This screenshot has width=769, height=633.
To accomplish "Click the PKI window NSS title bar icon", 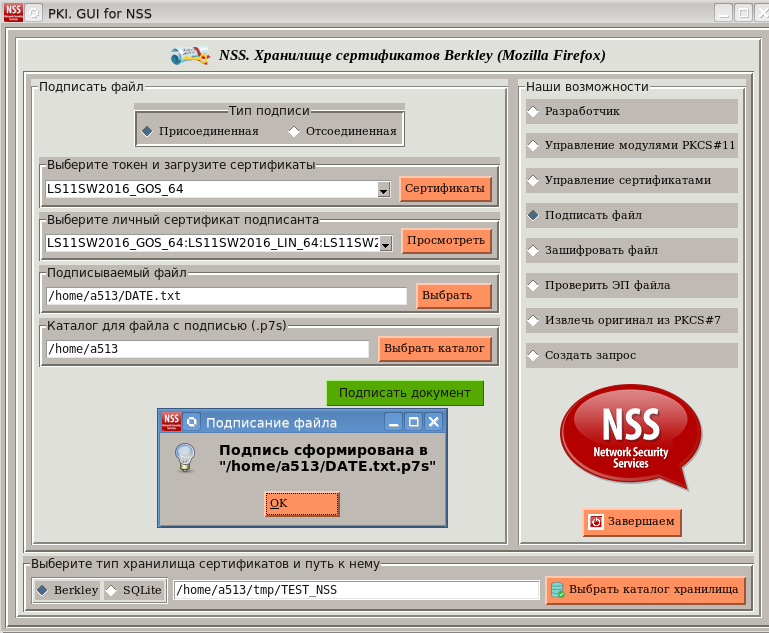I will click(x=13, y=13).
